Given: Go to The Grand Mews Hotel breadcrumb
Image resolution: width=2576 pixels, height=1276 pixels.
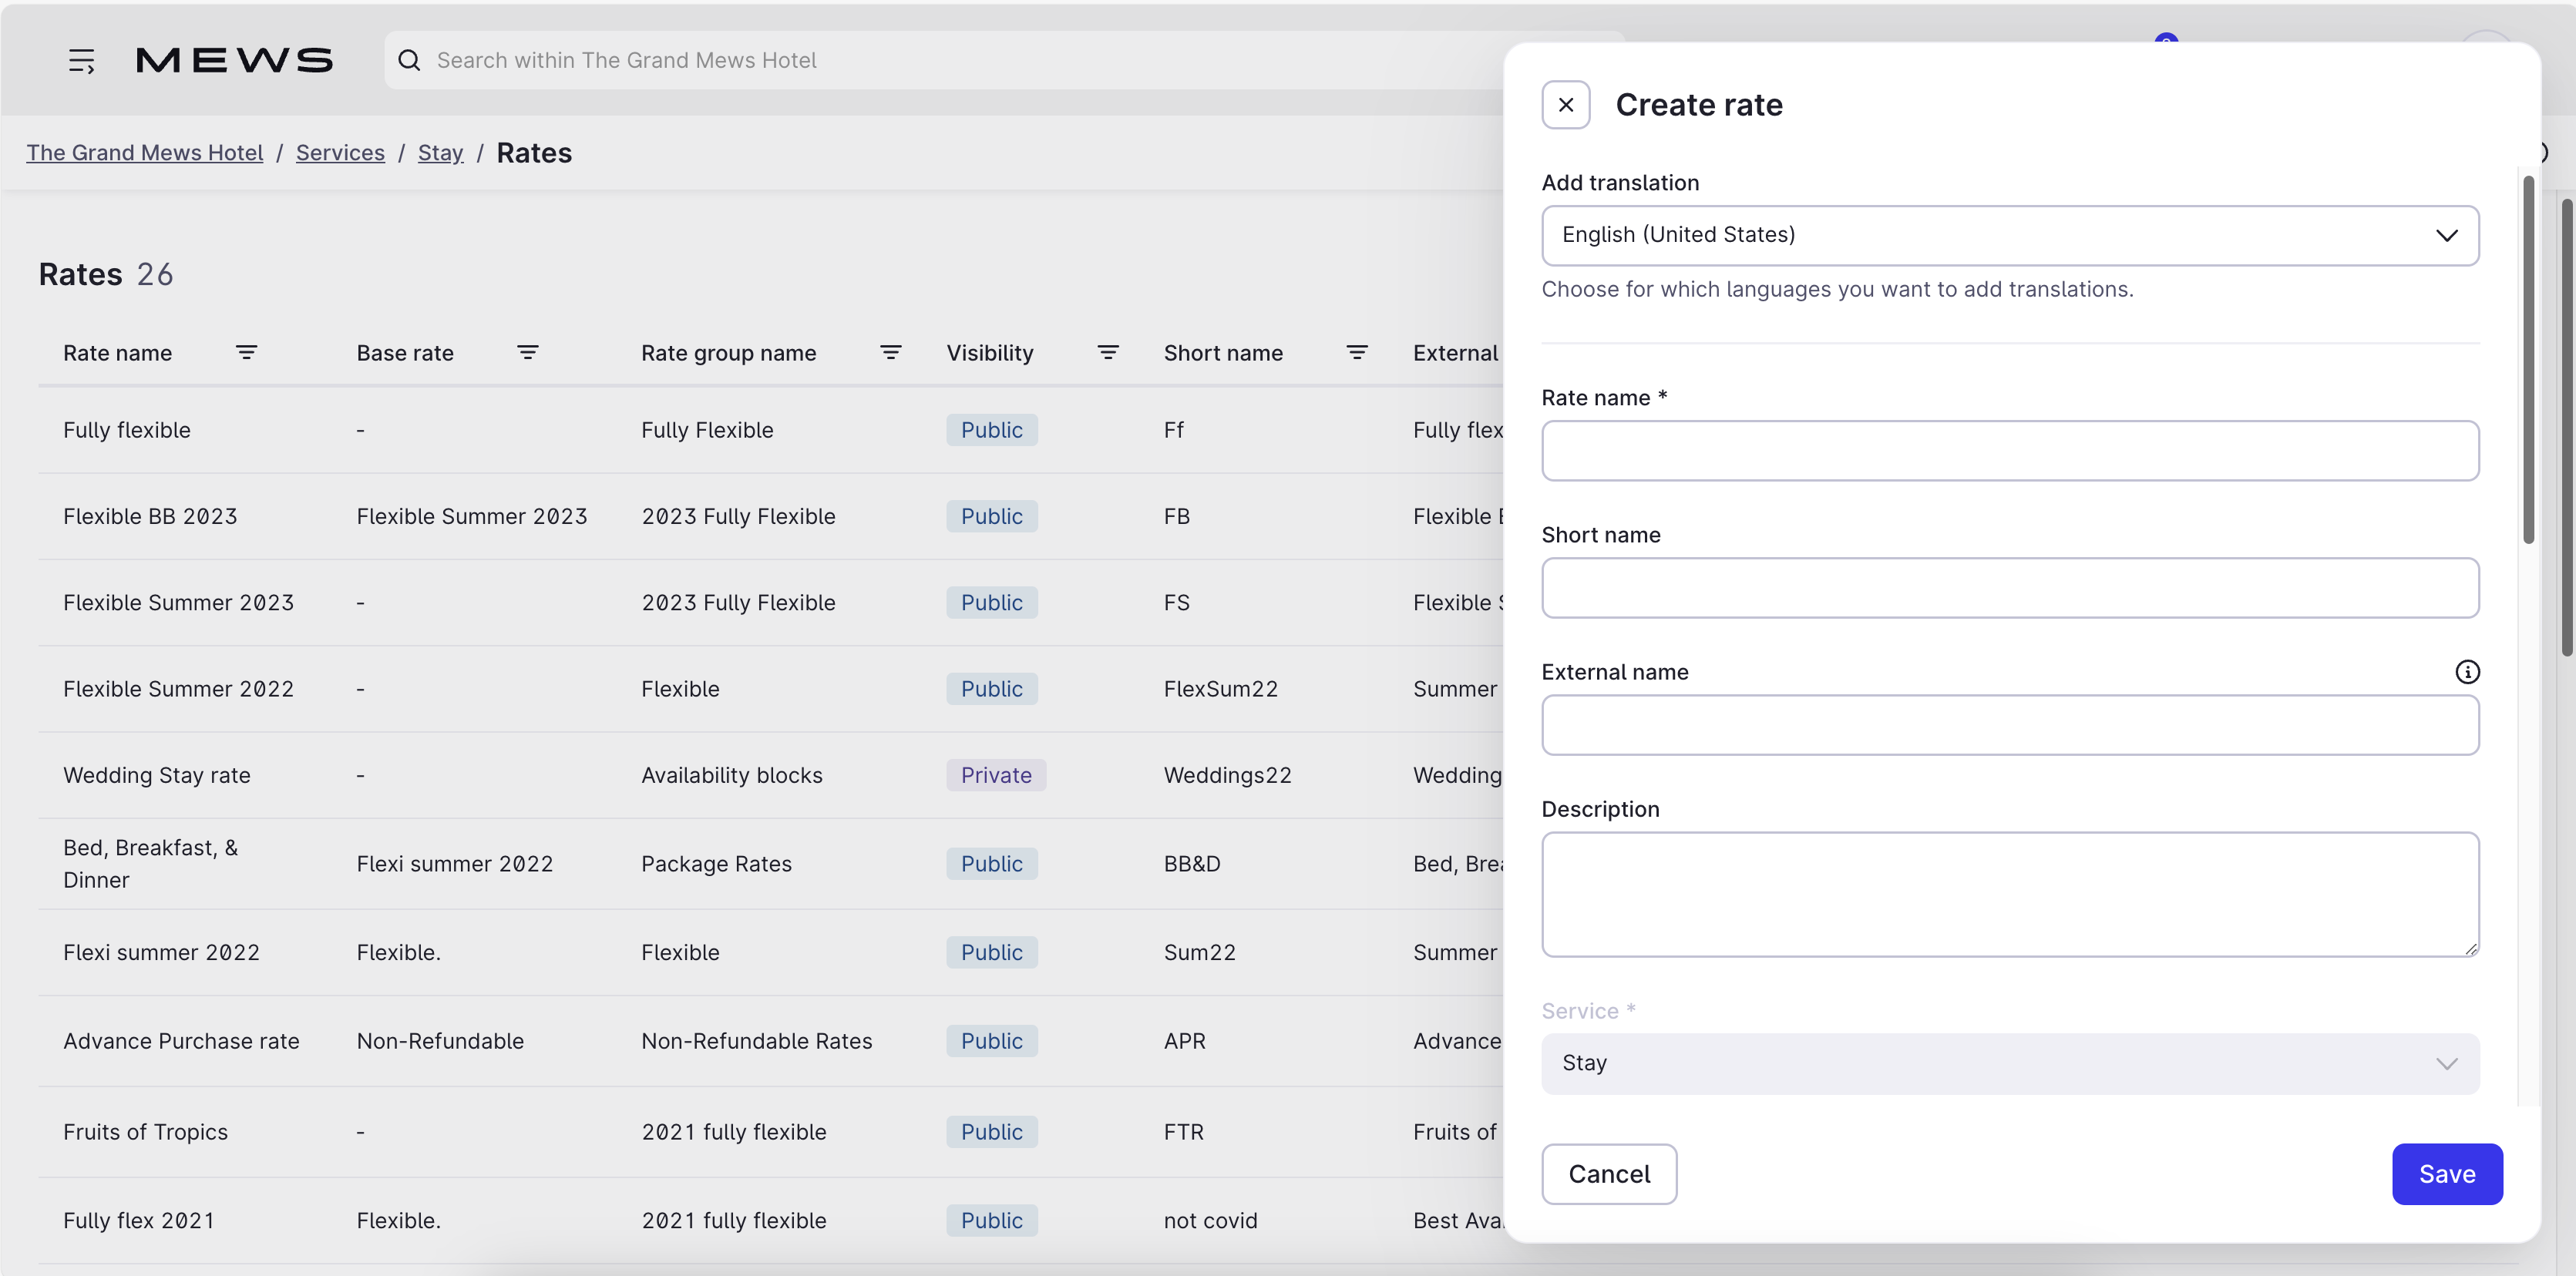Looking at the screenshot, I should 144,152.
